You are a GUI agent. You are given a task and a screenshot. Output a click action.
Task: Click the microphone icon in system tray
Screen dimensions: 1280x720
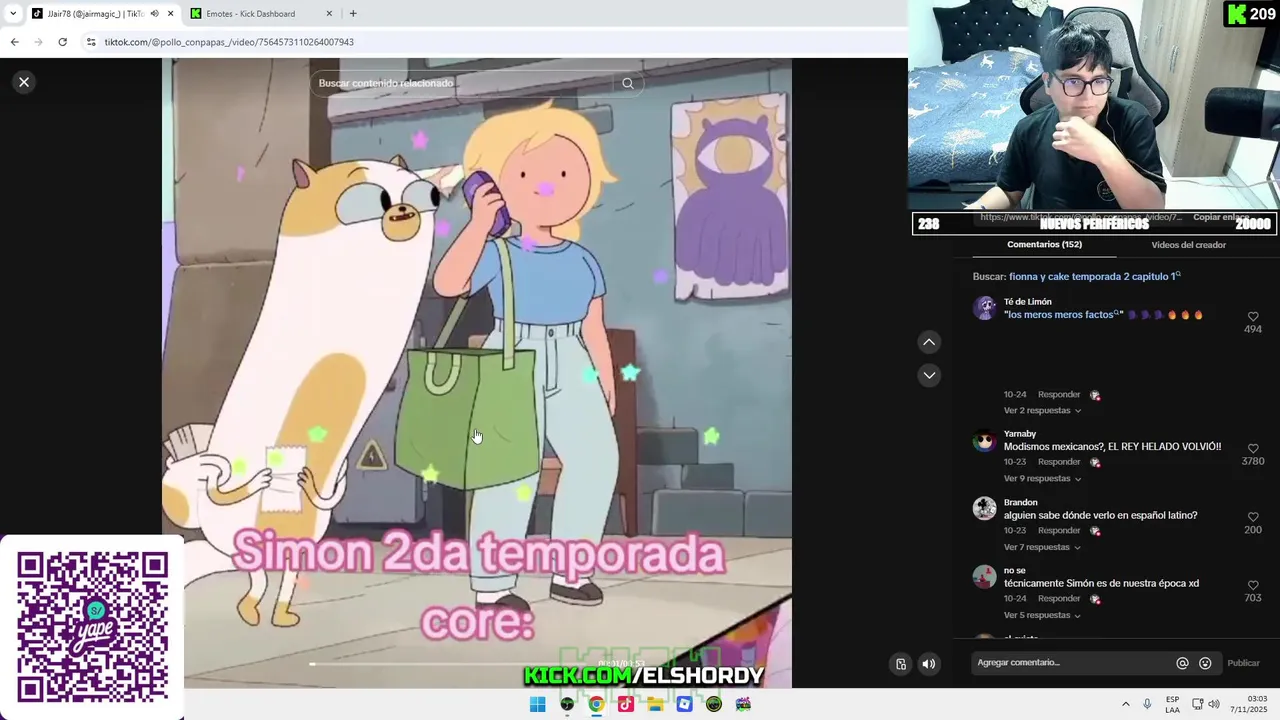coord(1147,704)
